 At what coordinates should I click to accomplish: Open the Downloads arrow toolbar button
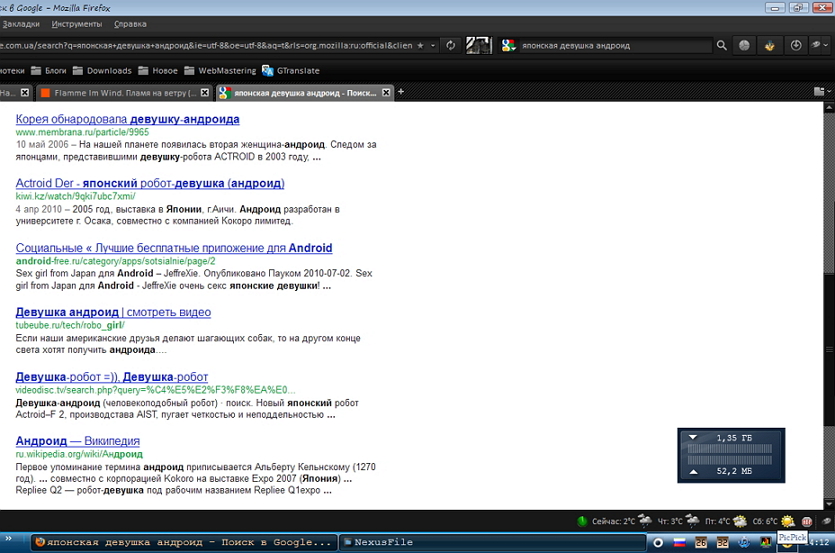[796, 46]
